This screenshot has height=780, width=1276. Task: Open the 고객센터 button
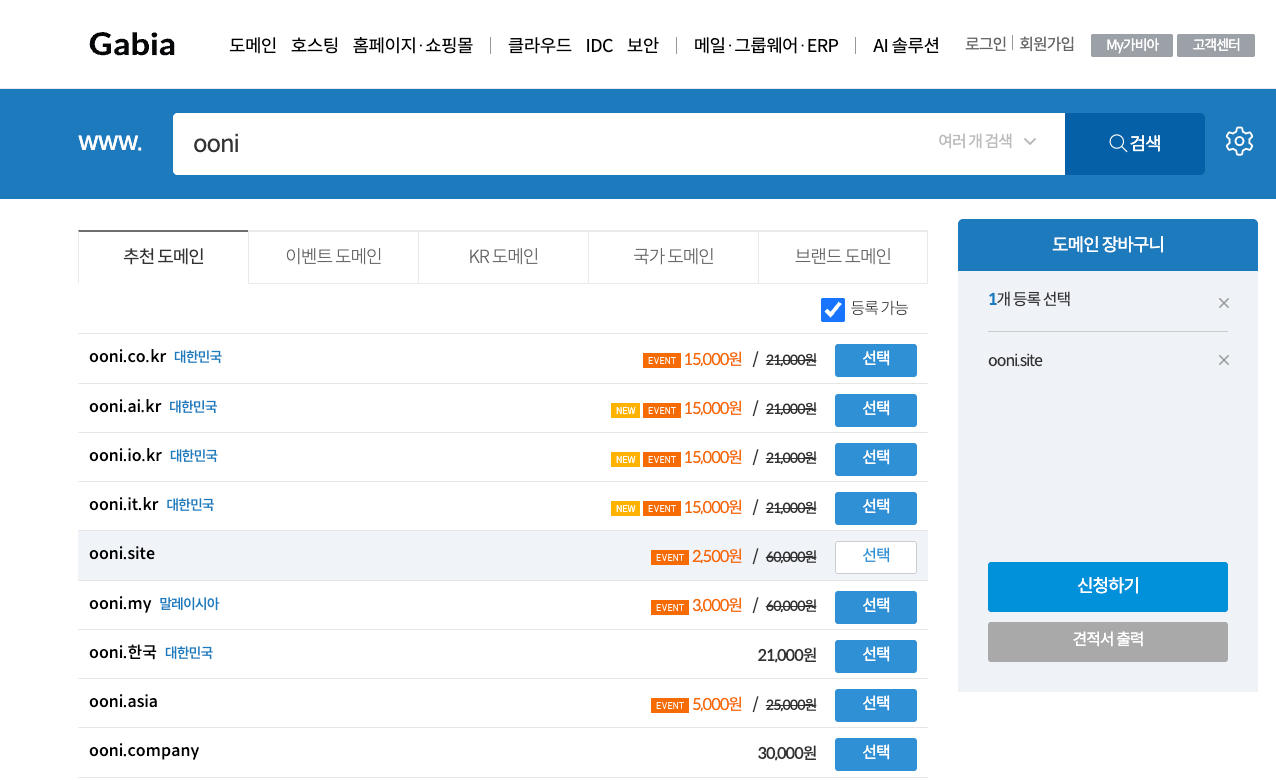(1216, 45)
